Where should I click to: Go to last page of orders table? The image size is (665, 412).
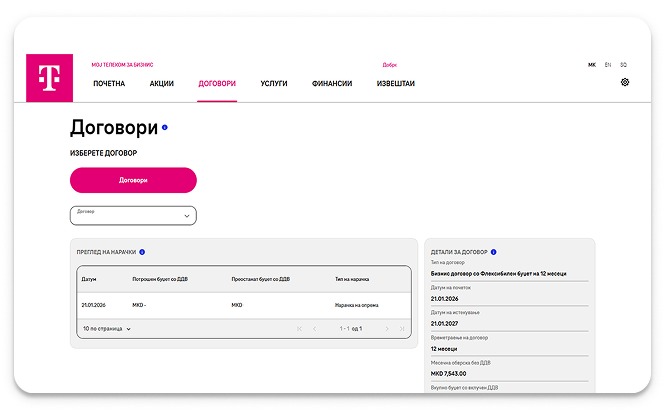402,329
